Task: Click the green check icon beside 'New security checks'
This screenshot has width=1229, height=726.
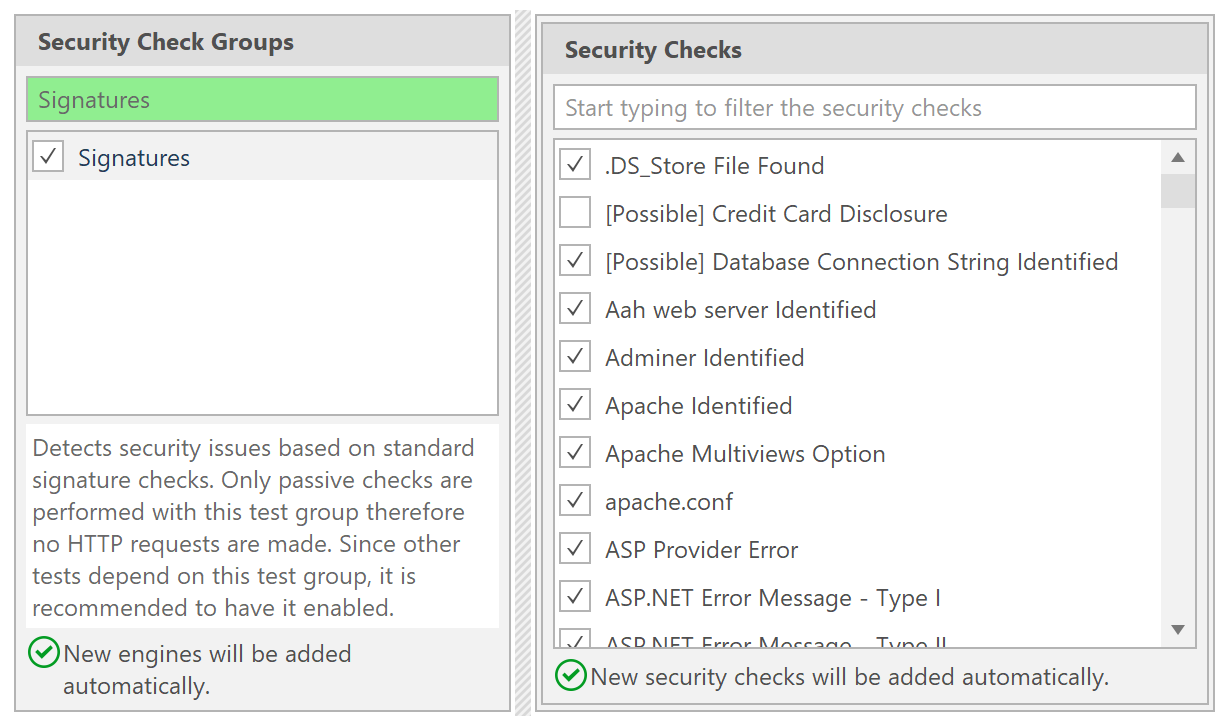Action: coord(571,676)
